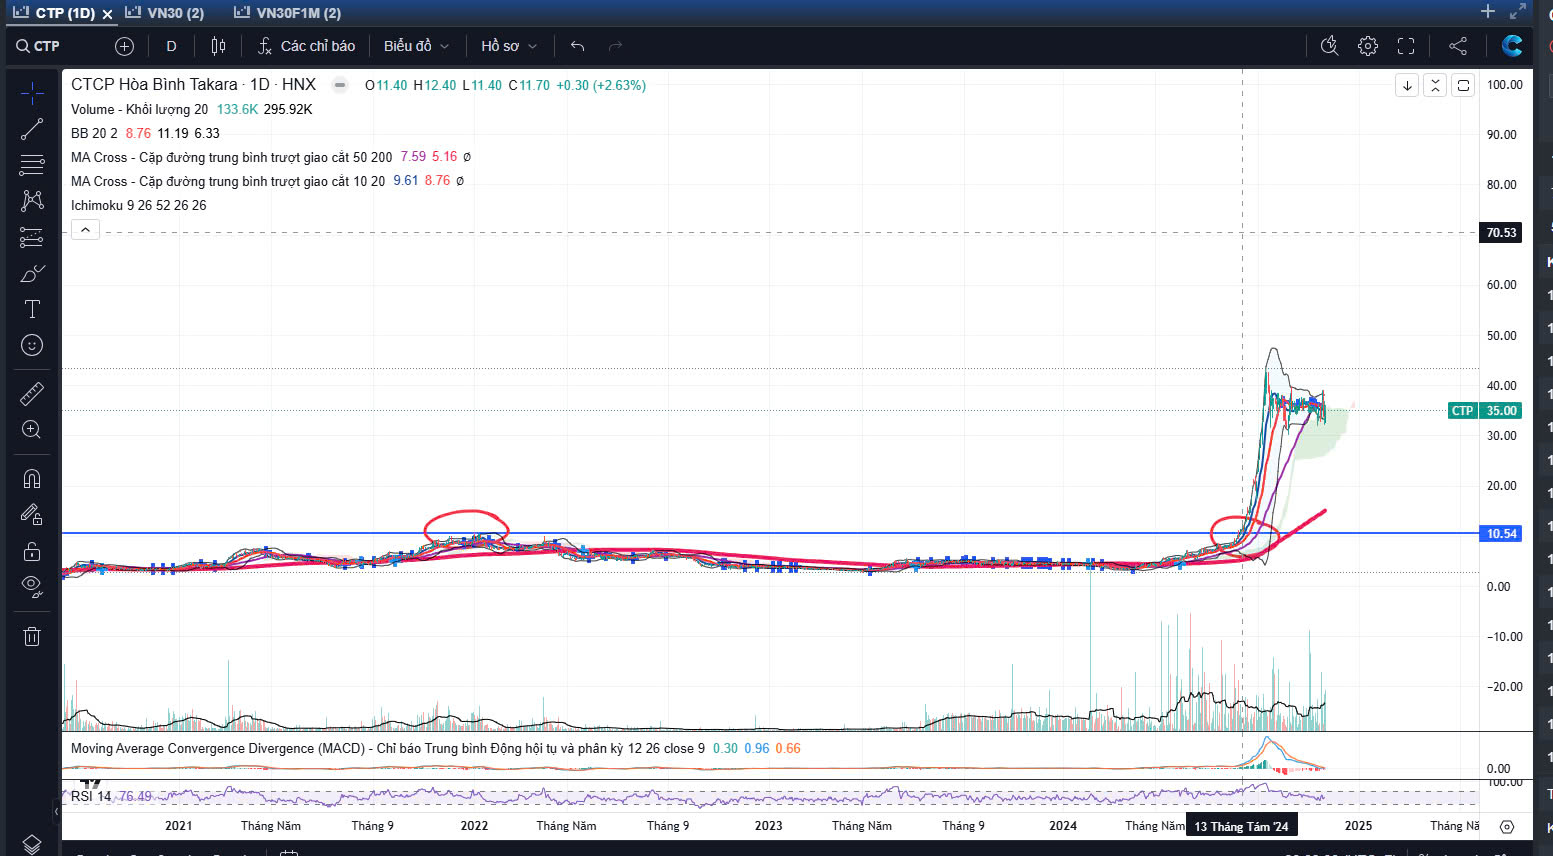Toggle lock all drawings padlock
Viewport: 1553px width, 856px height.
coord(32,551)
